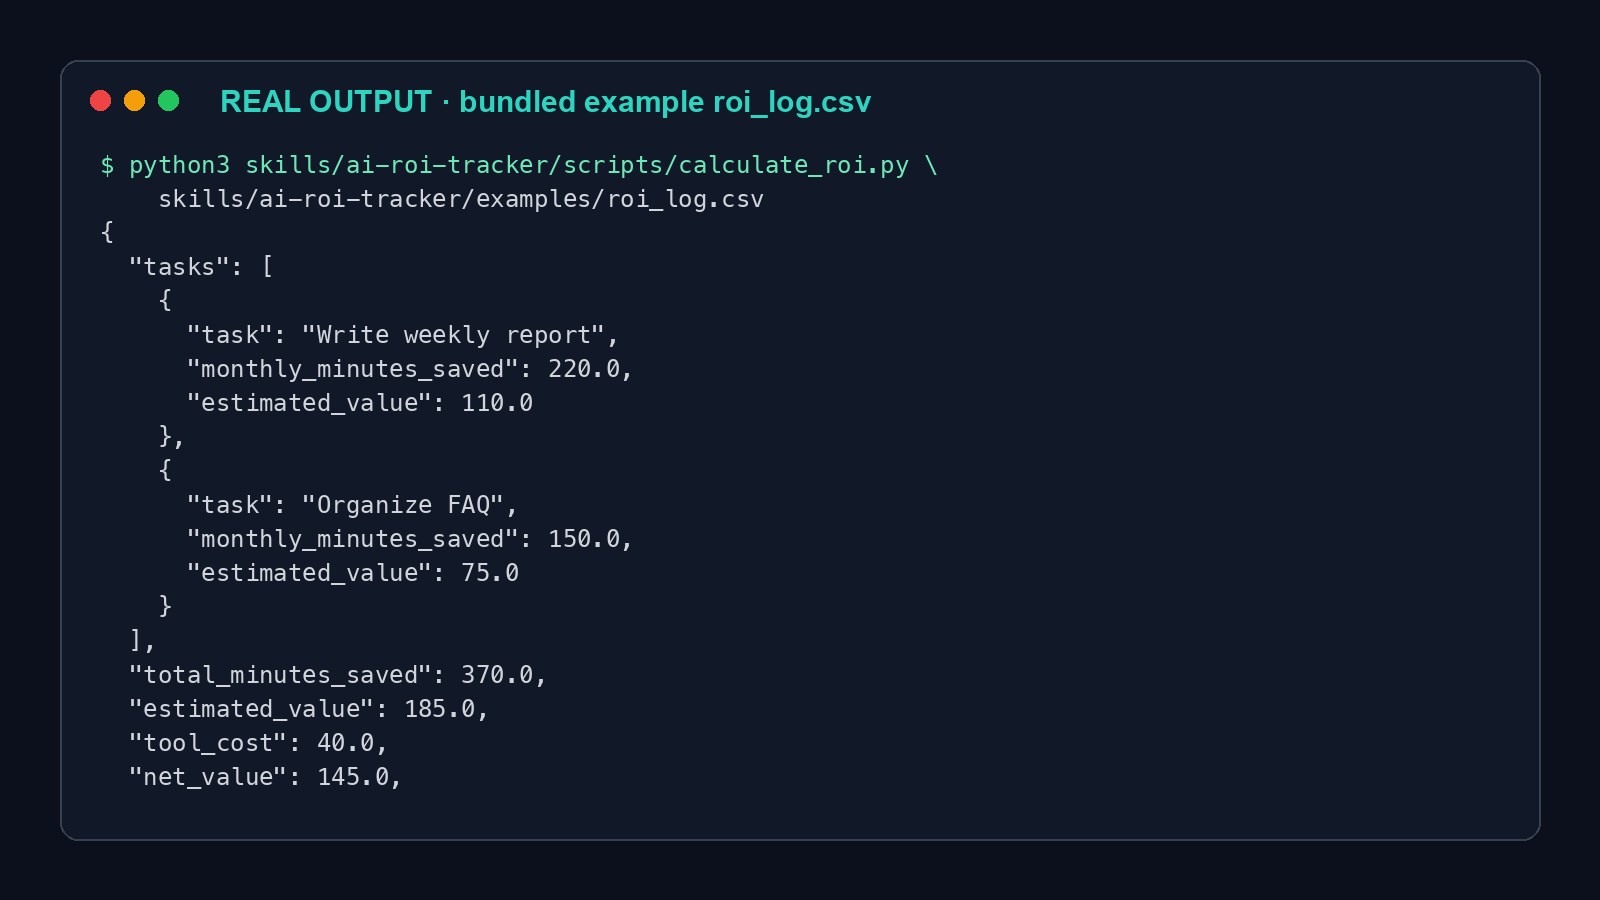Click the estimated_value 75.0 line
This screenshot has width=1600, height=900.
pyautogui.click(x=353, y=573)
